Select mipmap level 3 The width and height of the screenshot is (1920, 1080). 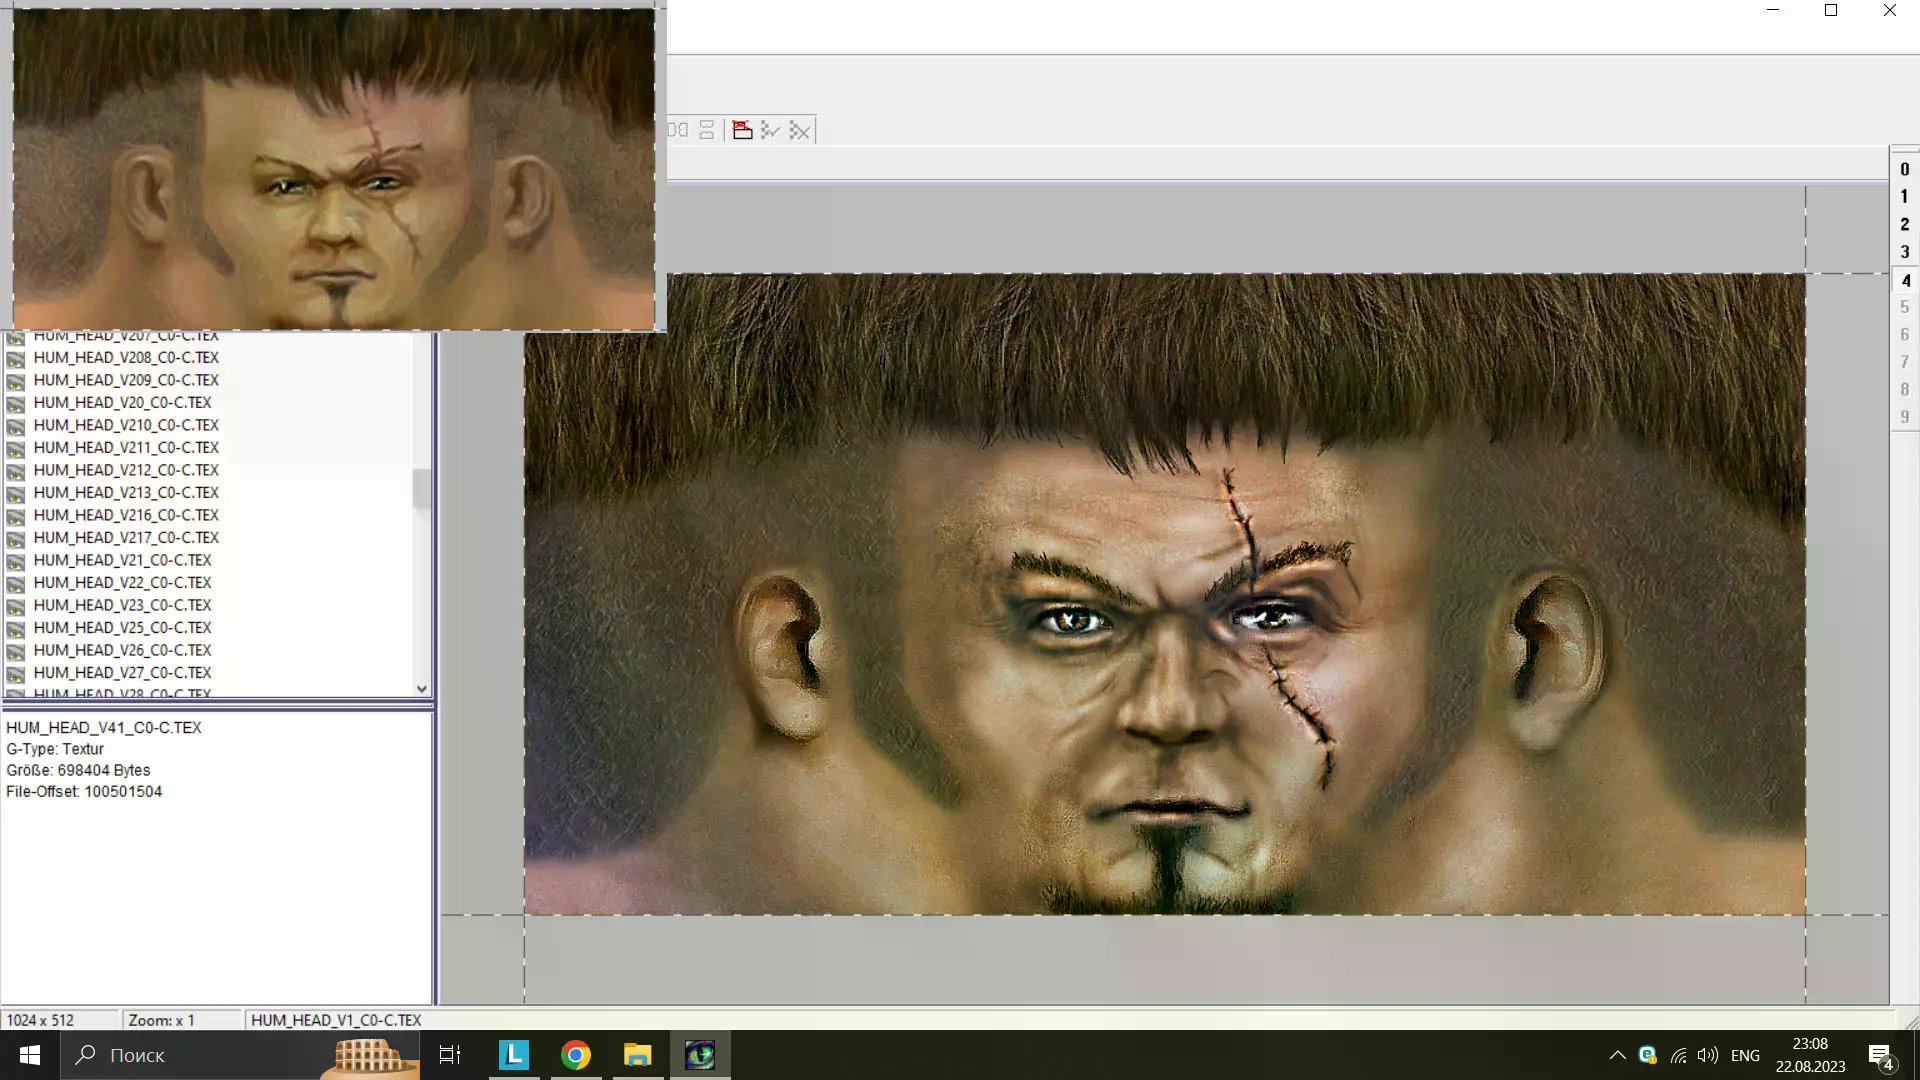pyautogui.click(x=1904, y=252)
